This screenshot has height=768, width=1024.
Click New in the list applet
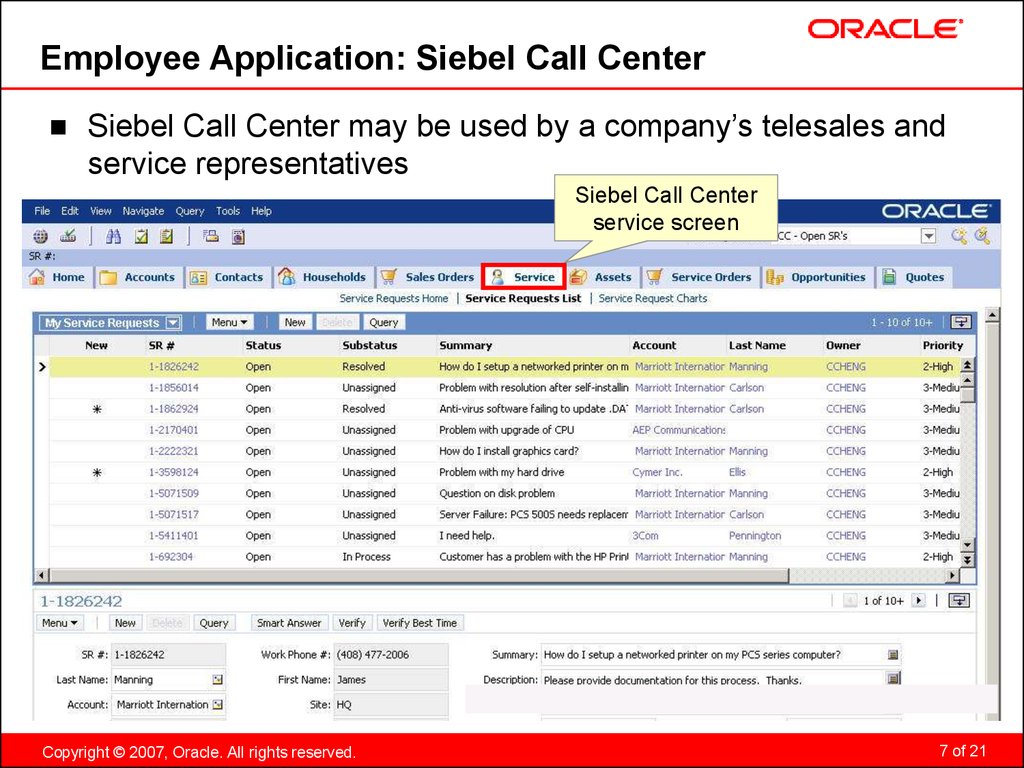(295, 322)
